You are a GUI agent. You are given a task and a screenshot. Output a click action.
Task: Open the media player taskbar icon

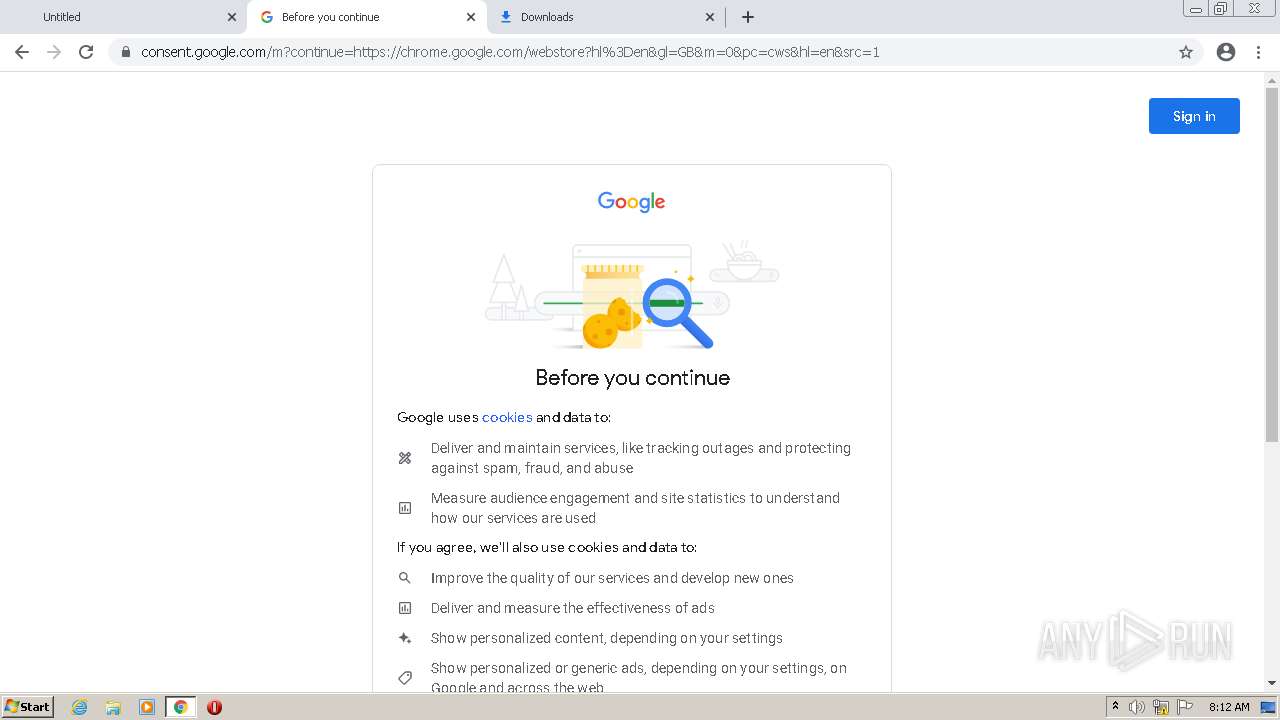[x=147, y=707]
